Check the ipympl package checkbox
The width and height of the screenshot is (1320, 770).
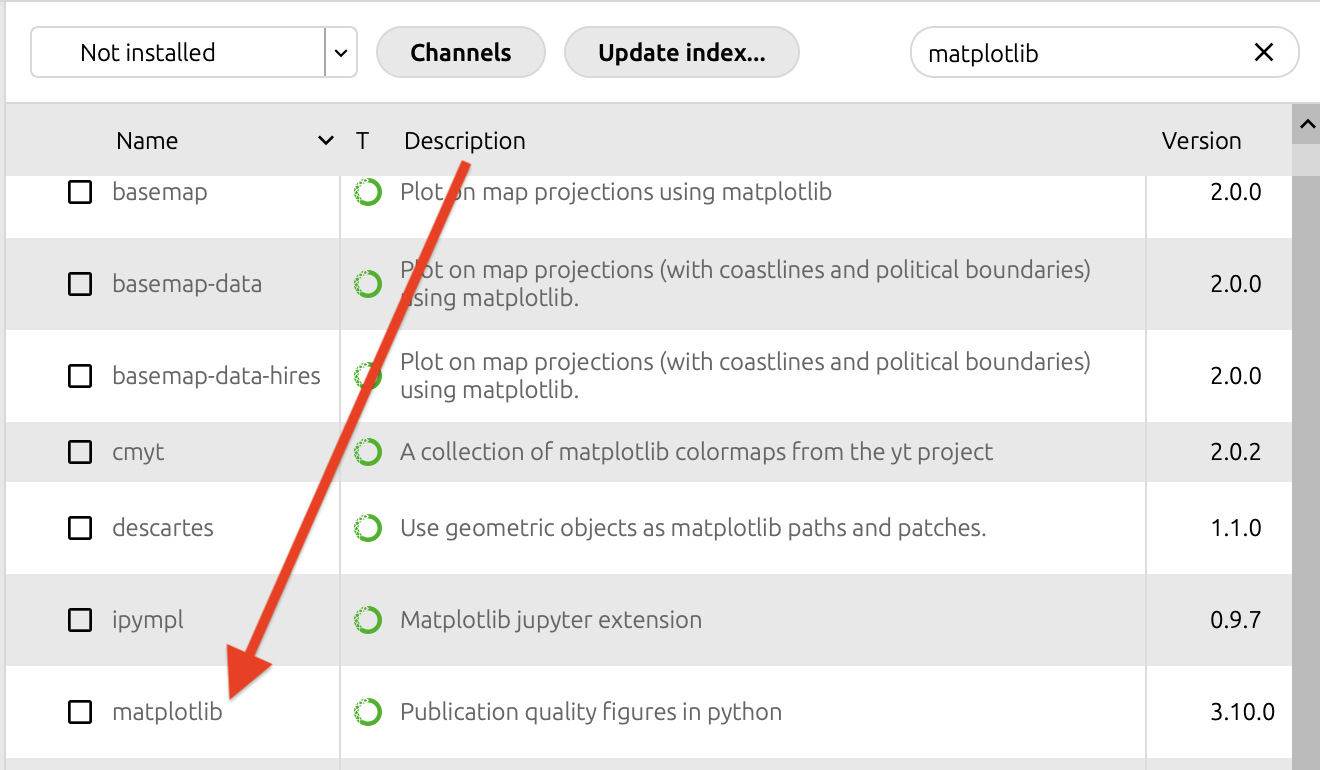tap(80, 620)
